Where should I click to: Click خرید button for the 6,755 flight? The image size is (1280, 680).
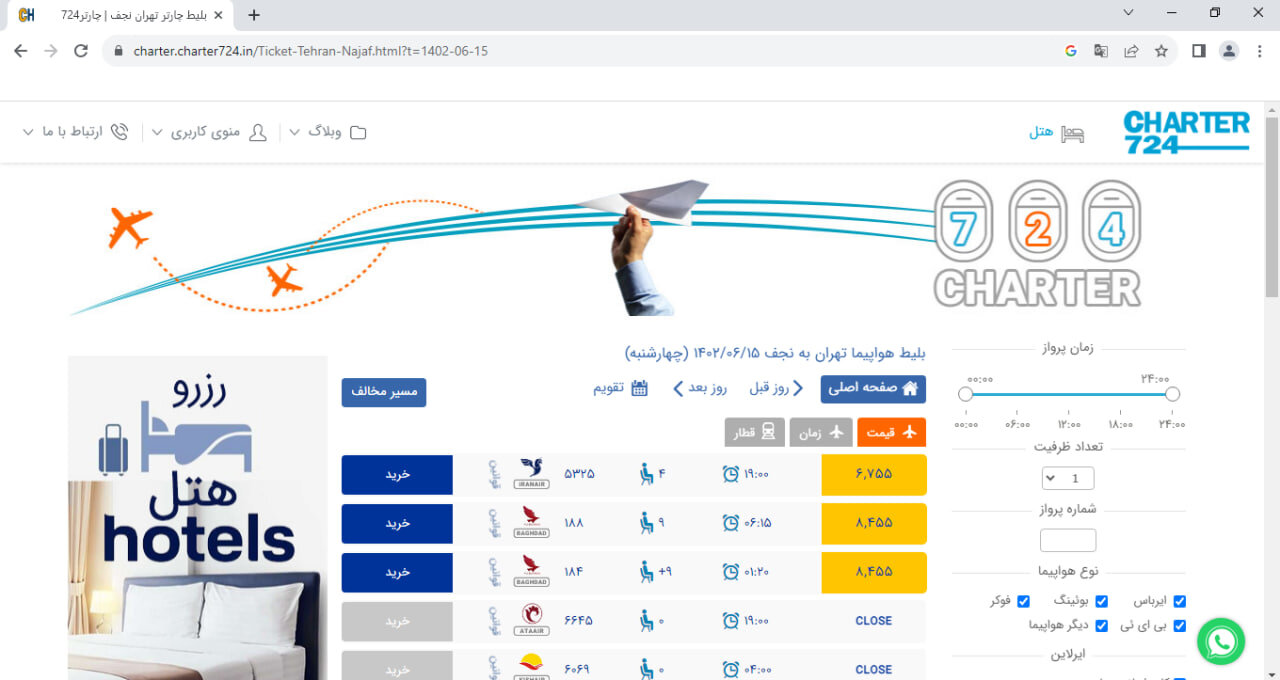click(397, 475)
